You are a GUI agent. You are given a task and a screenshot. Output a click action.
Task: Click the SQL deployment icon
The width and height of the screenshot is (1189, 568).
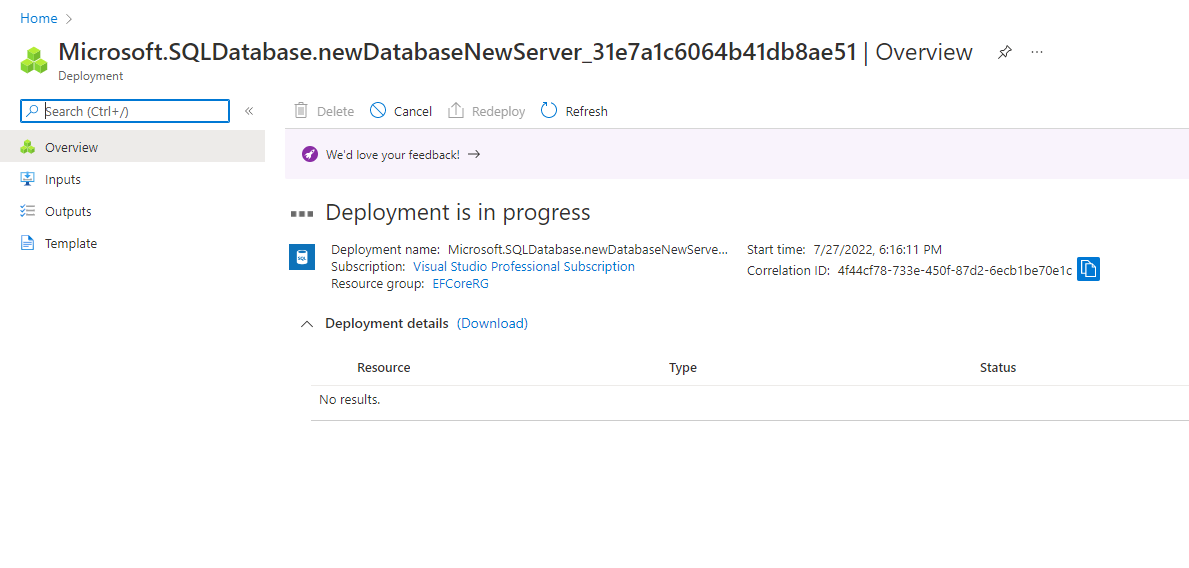(x=302, y=257)
